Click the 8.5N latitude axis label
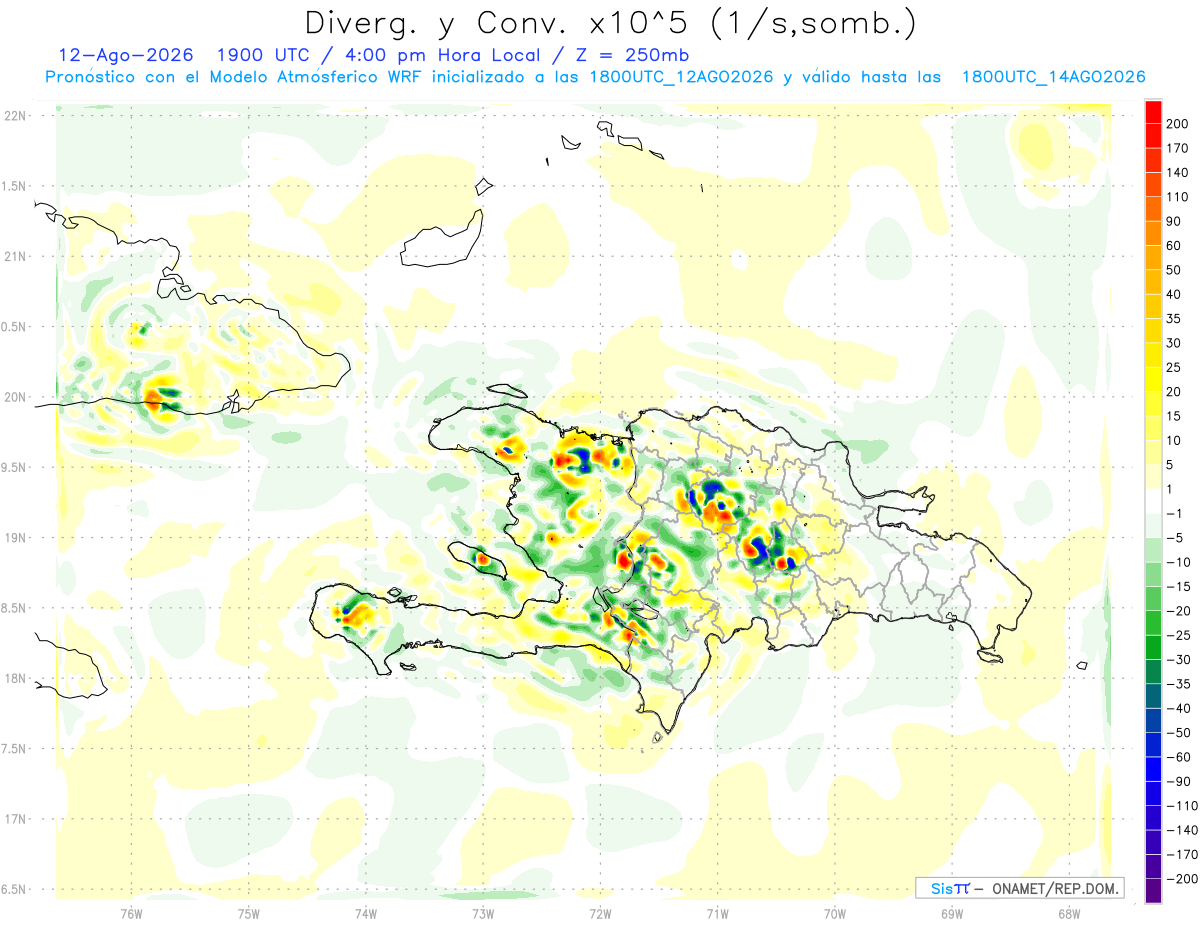Viewport: 1200px width, 927px height. pos(14,608)
